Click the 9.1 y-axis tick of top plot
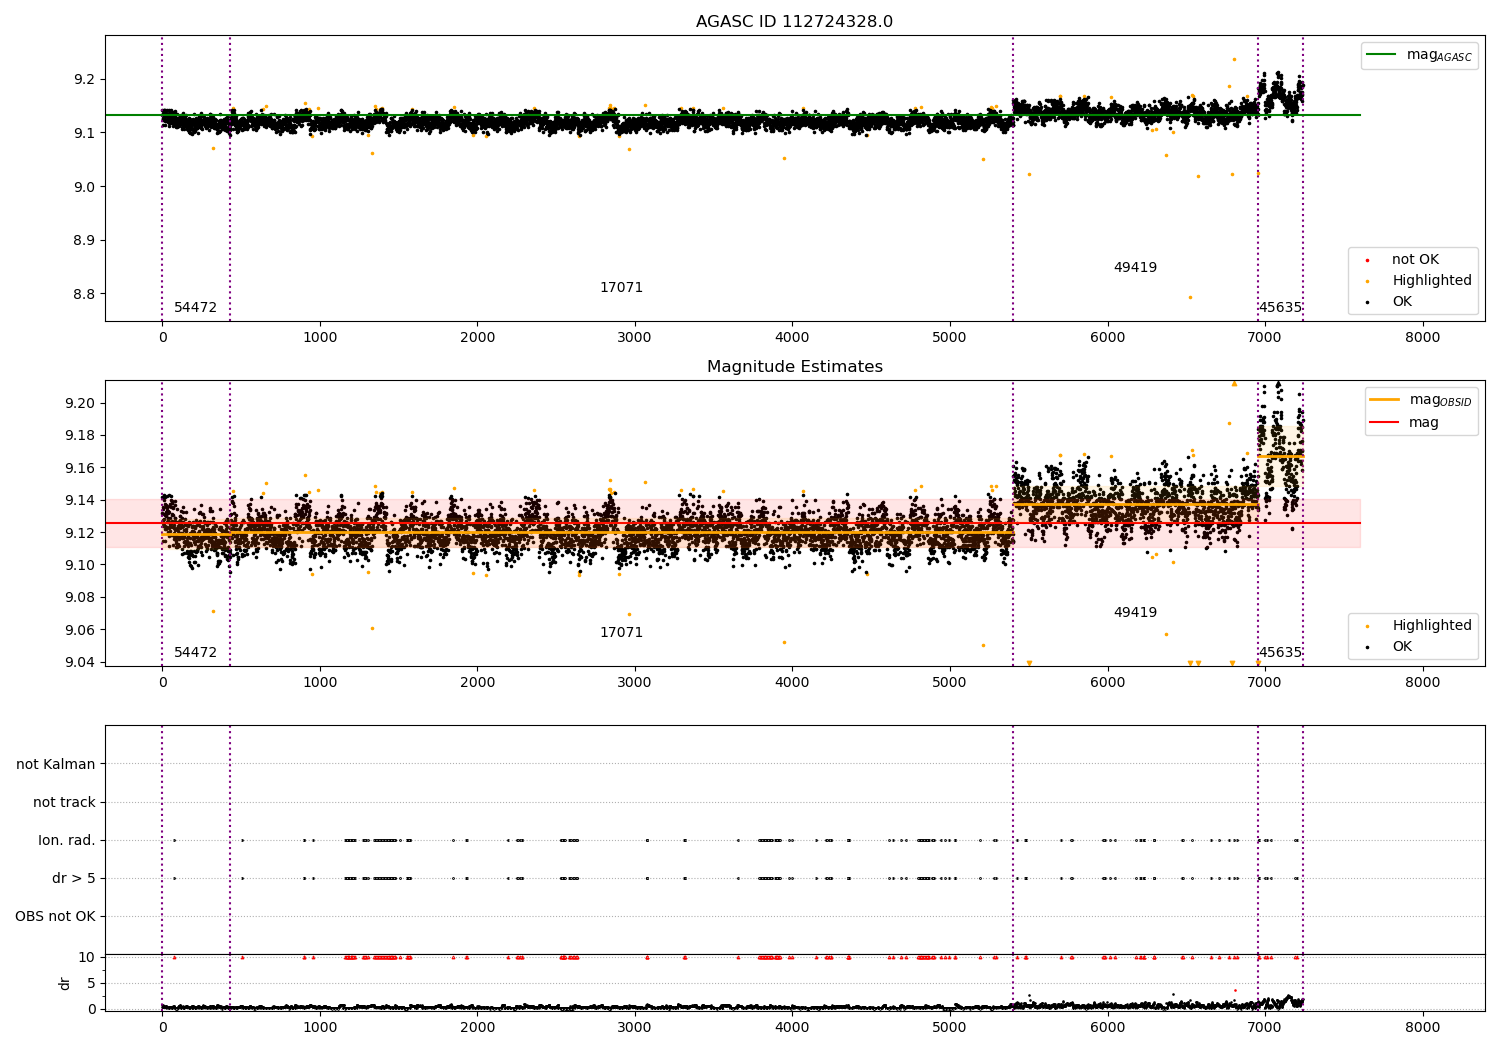Image resolution: width=1500 pixels, height=1050 pixels. coord(84,133)
